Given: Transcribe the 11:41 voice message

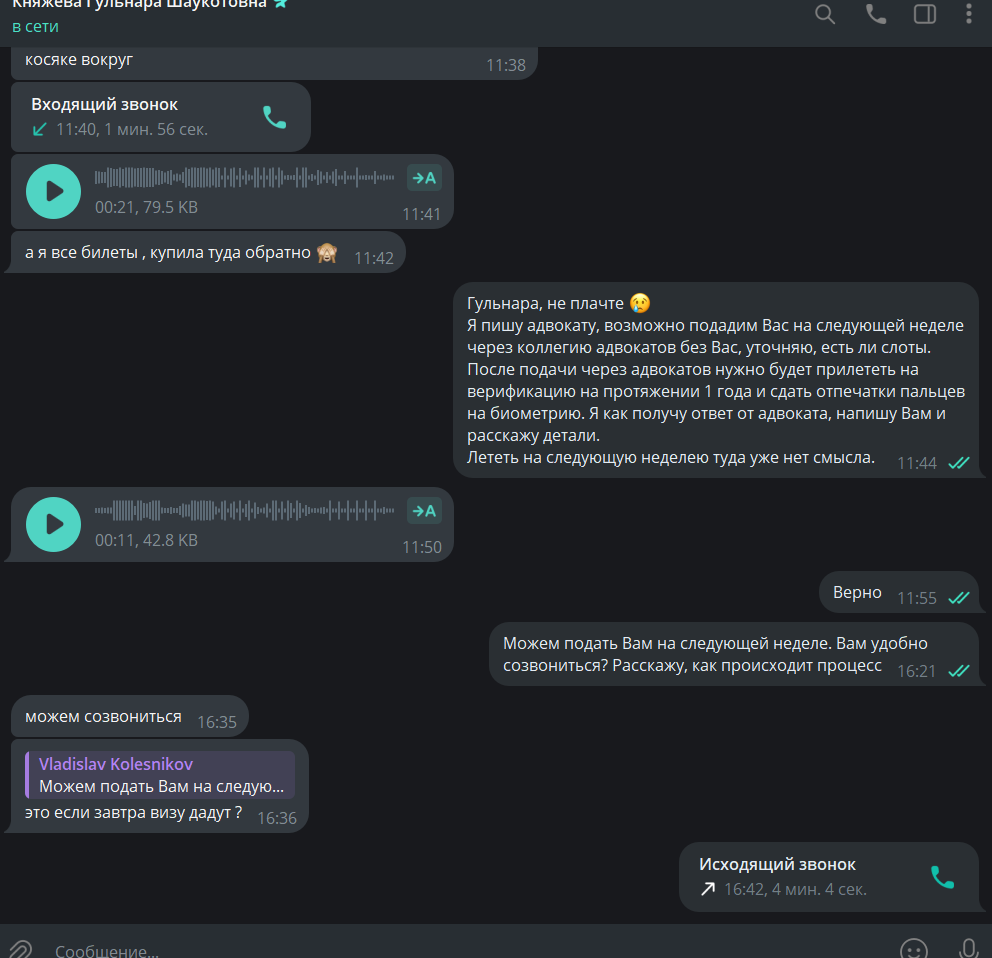Looking at the screenshot, I should (424, 178).
